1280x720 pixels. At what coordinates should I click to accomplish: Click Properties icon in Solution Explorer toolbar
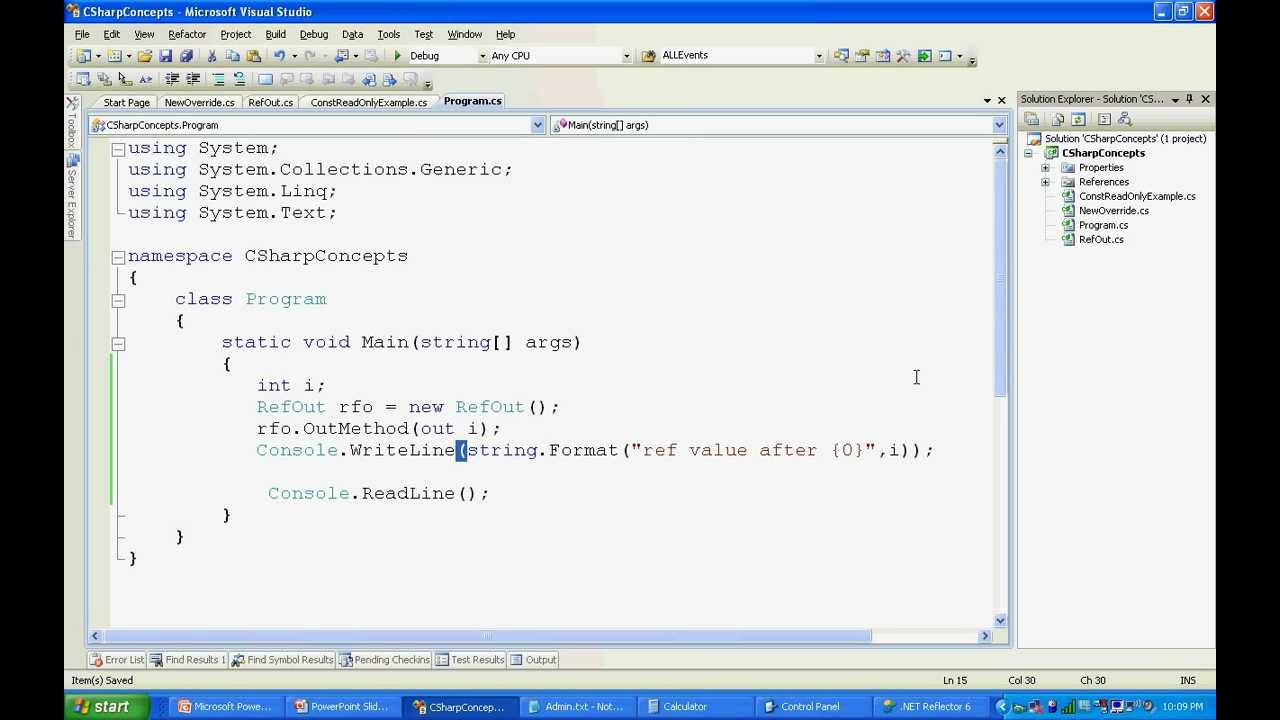(1031, 119)
